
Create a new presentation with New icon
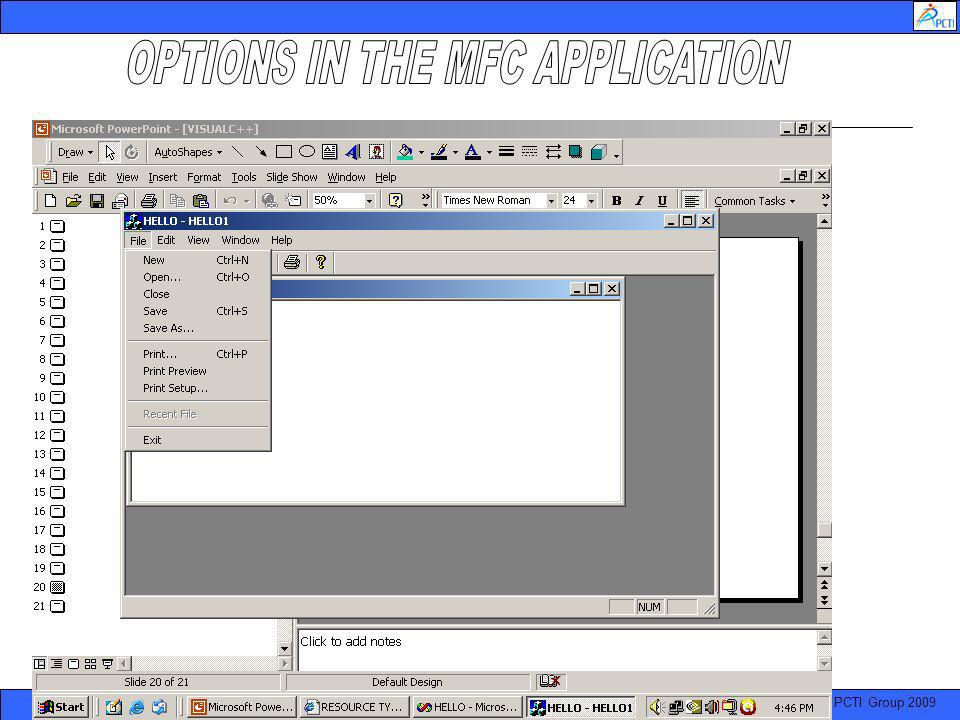tap(50, 200)
